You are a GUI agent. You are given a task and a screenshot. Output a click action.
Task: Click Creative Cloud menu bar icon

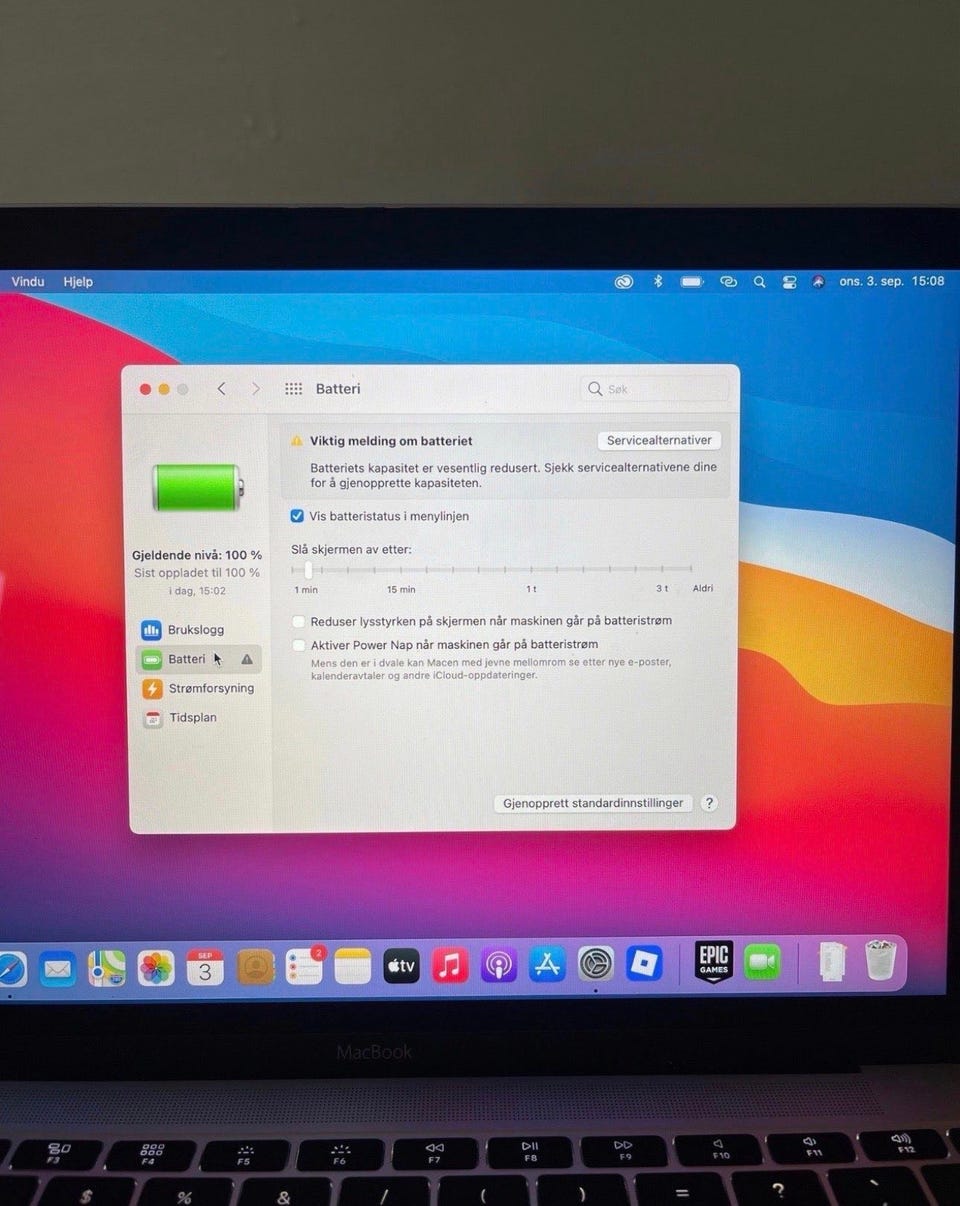click(624, 282)
